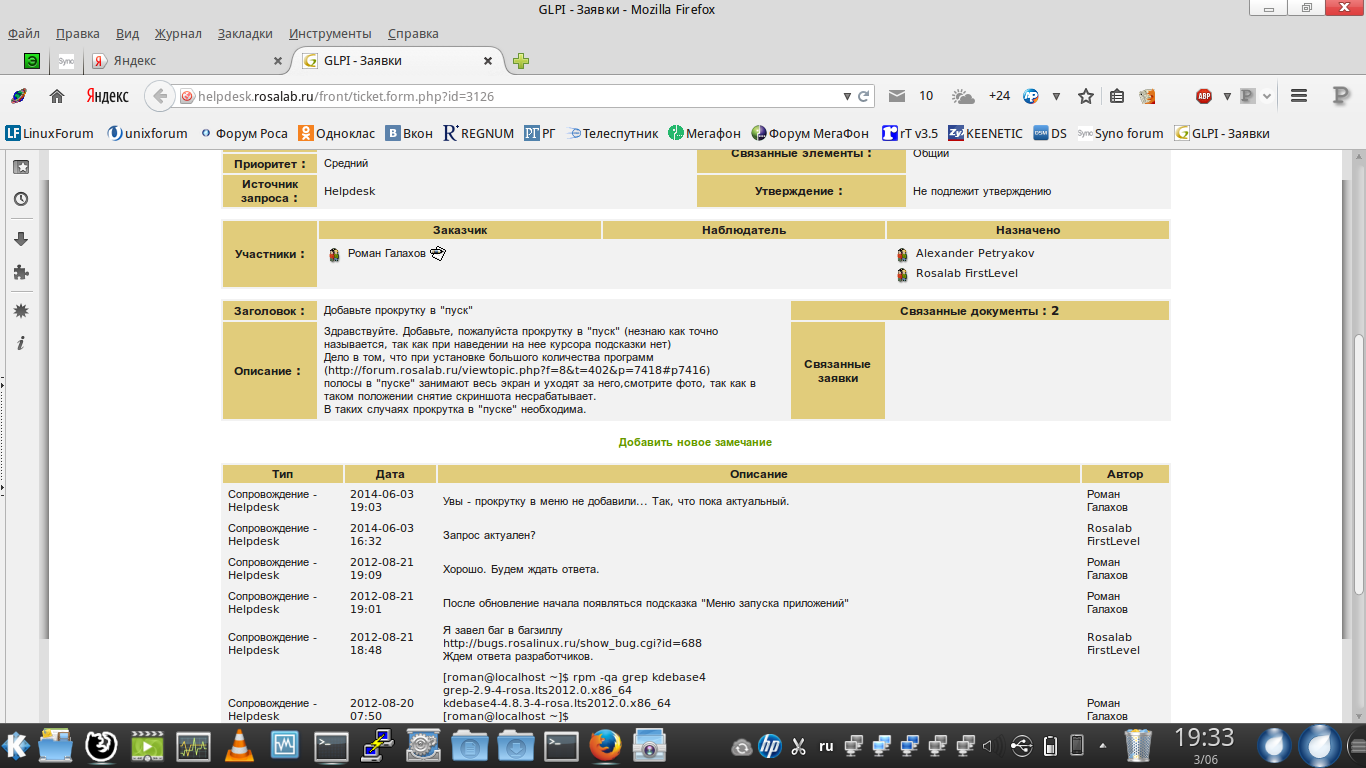Screen dimensions: 1366x768
Task: Bookmark this page with the star icon
Action: click(1086, 96)
